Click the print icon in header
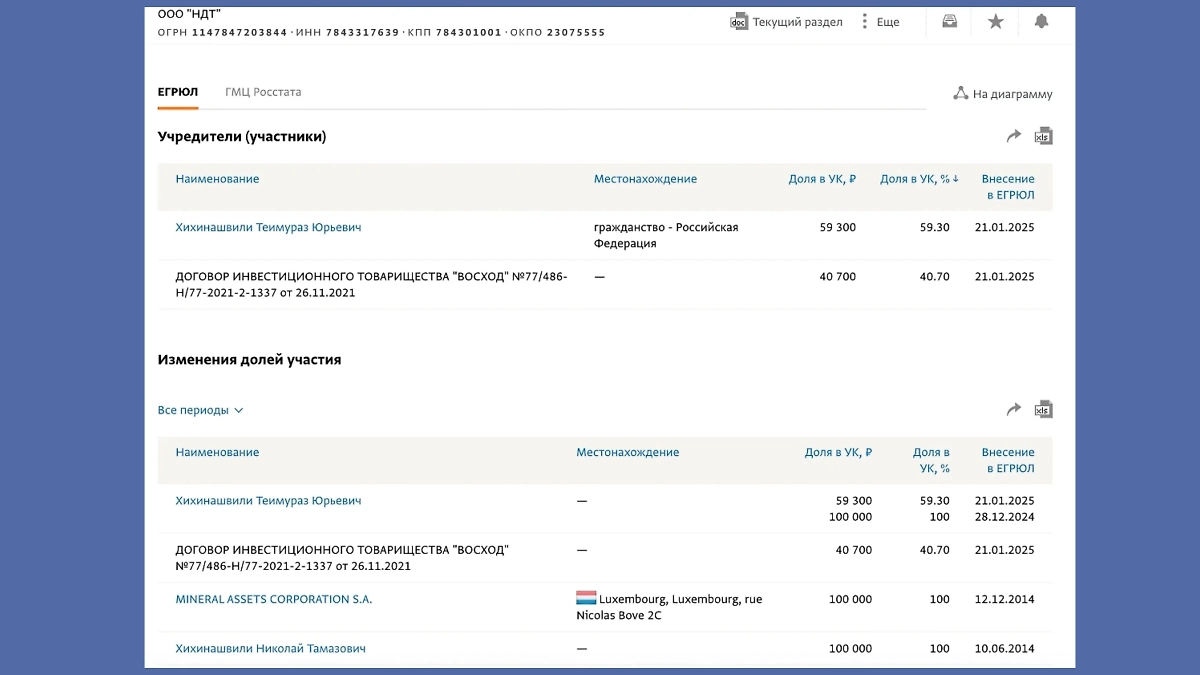This screenshot has width=1200, height=675. (x=950, y=21)
